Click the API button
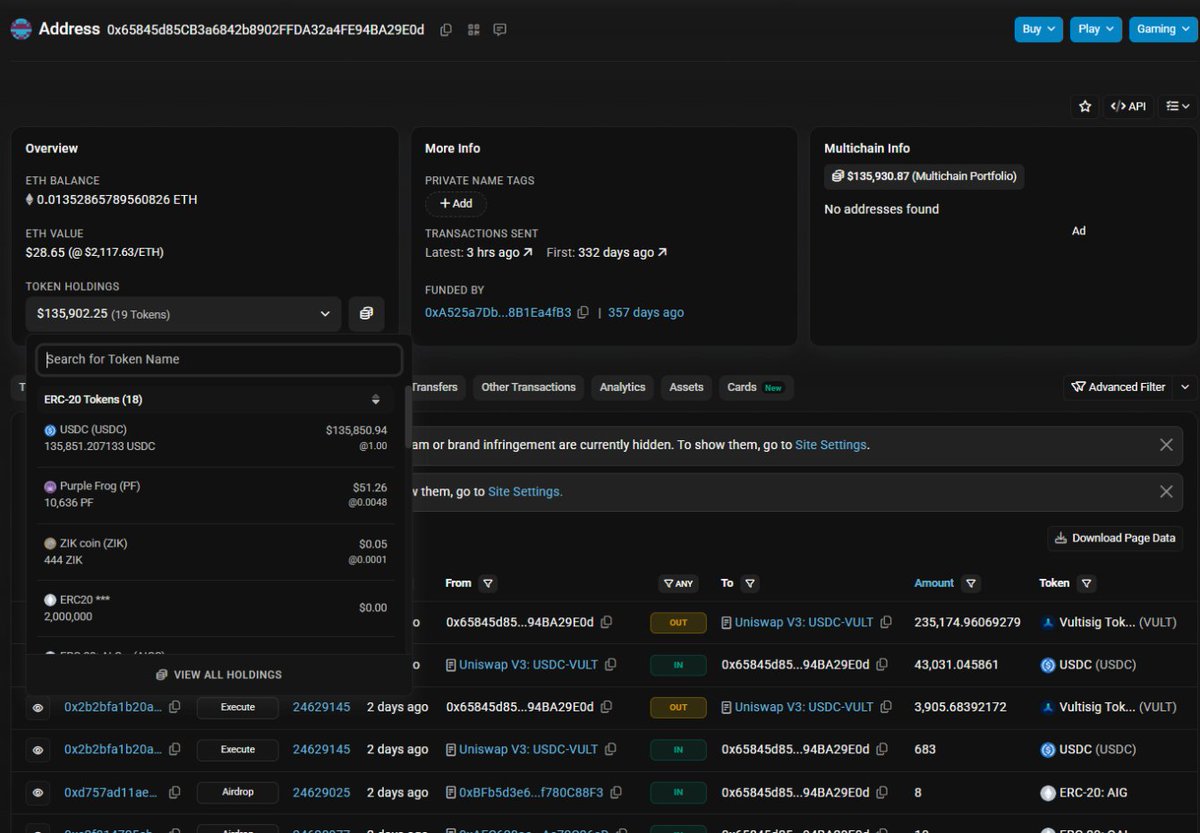This screenshot has height=833, width=1200. pyautogui.click(x=1128, y=106)
